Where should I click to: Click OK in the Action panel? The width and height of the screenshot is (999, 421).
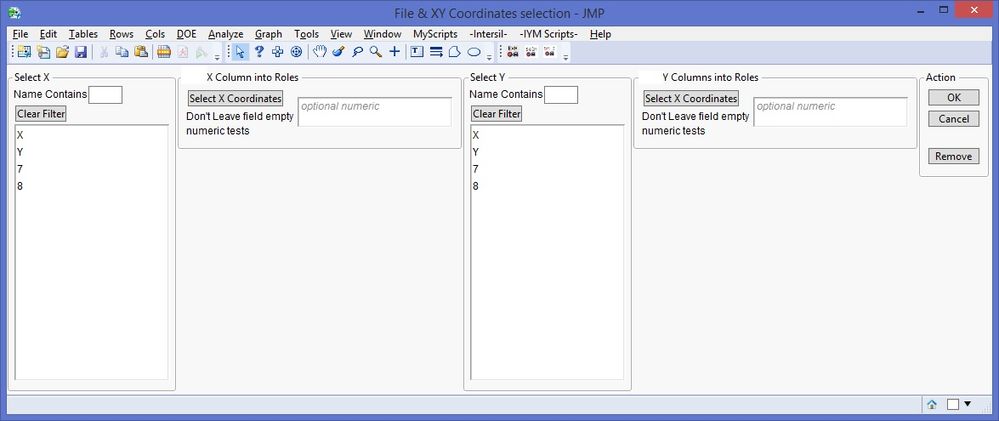pyautogui.click(x=953, y=97)
